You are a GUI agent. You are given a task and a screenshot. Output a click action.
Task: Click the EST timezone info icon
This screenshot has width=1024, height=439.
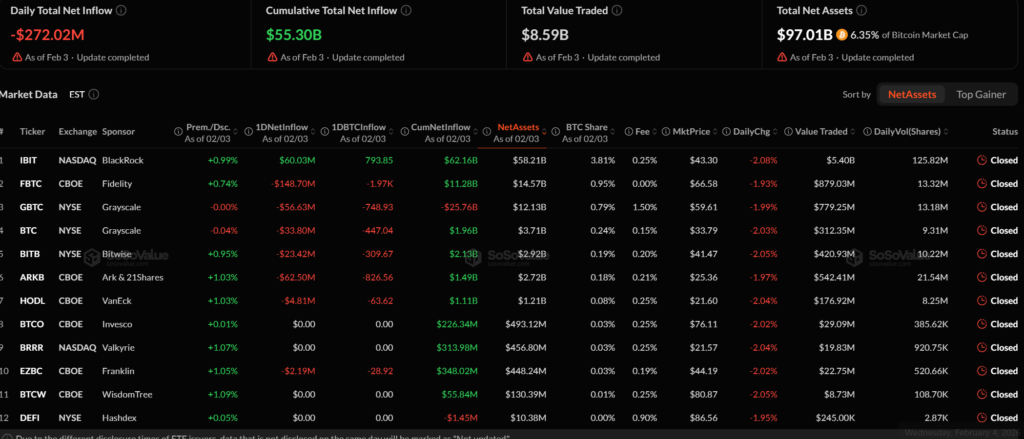click(x=93, y=94)
